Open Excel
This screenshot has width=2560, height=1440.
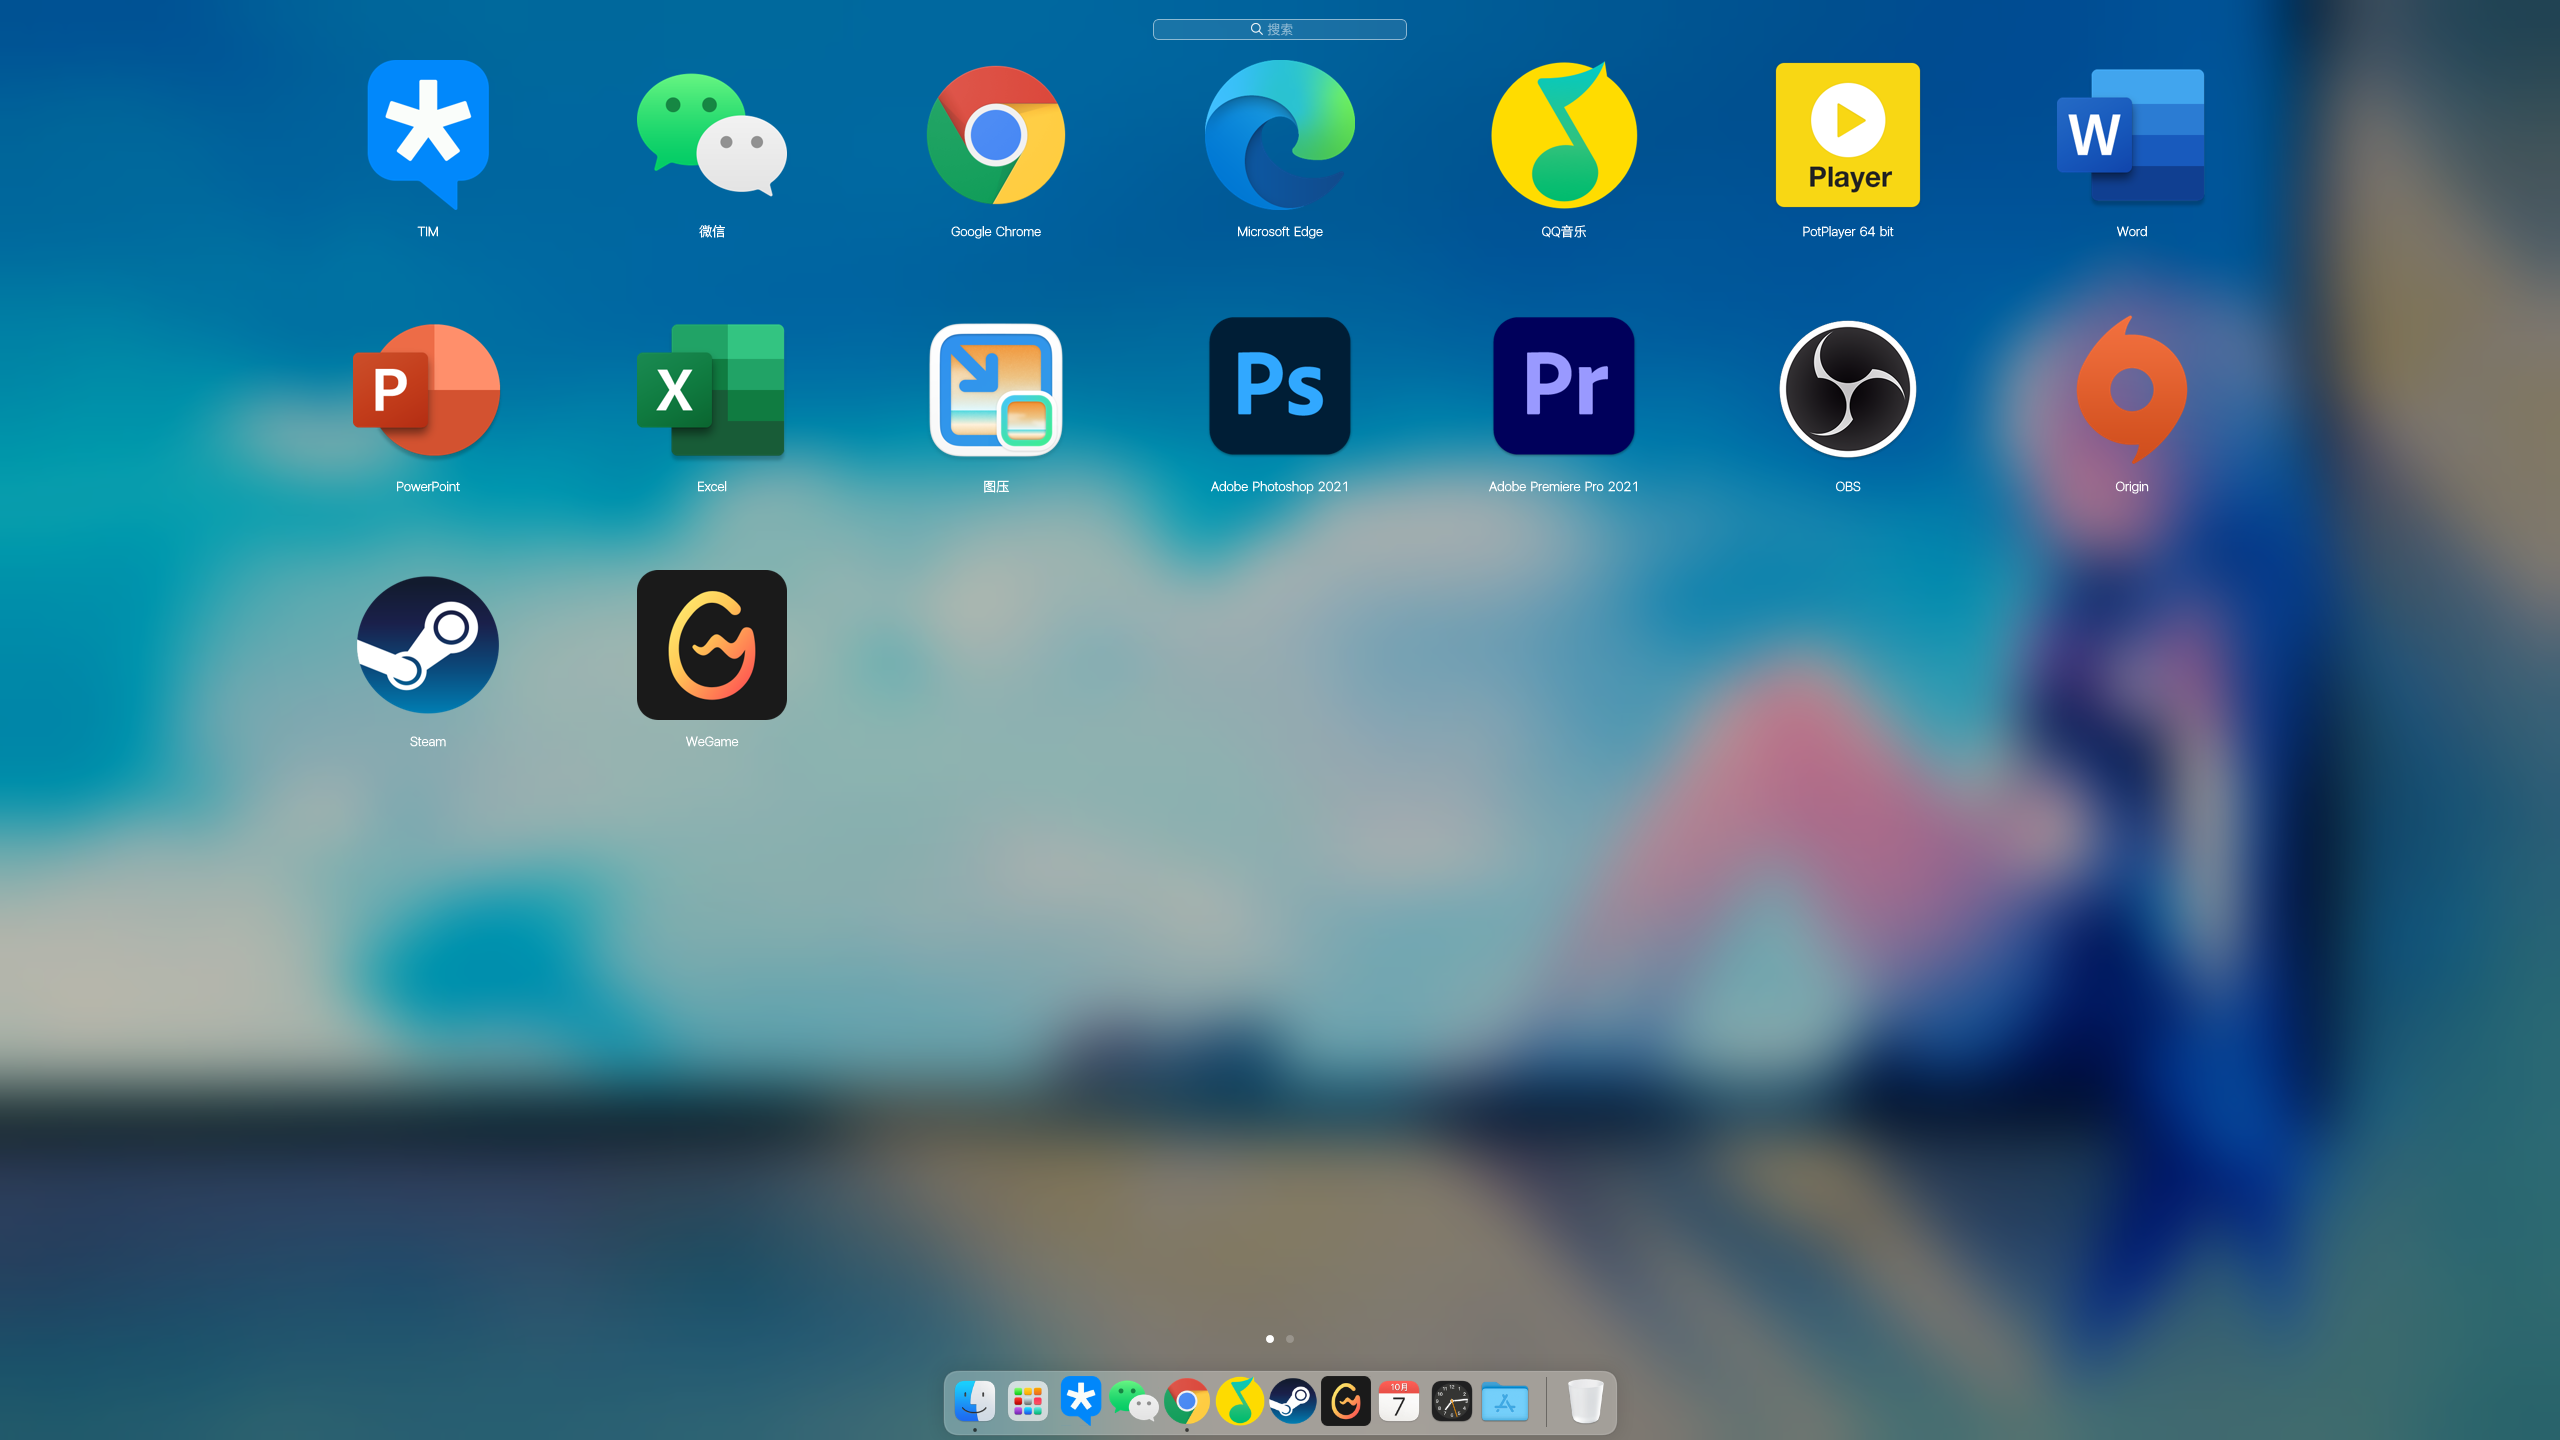point(712,390)
